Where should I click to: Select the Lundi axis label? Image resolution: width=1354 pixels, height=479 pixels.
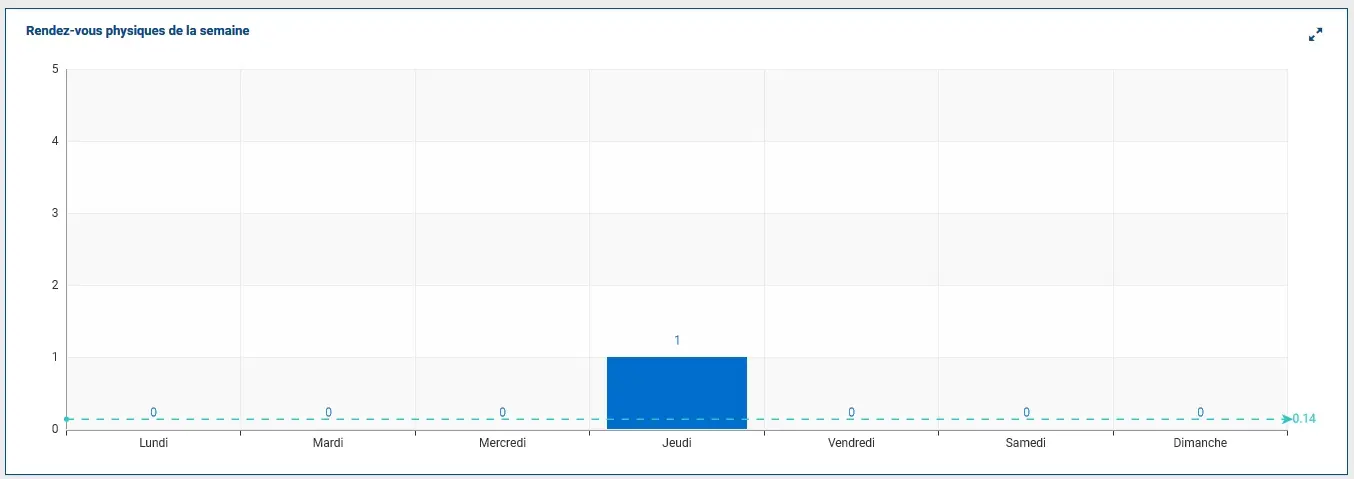point(154,443)
